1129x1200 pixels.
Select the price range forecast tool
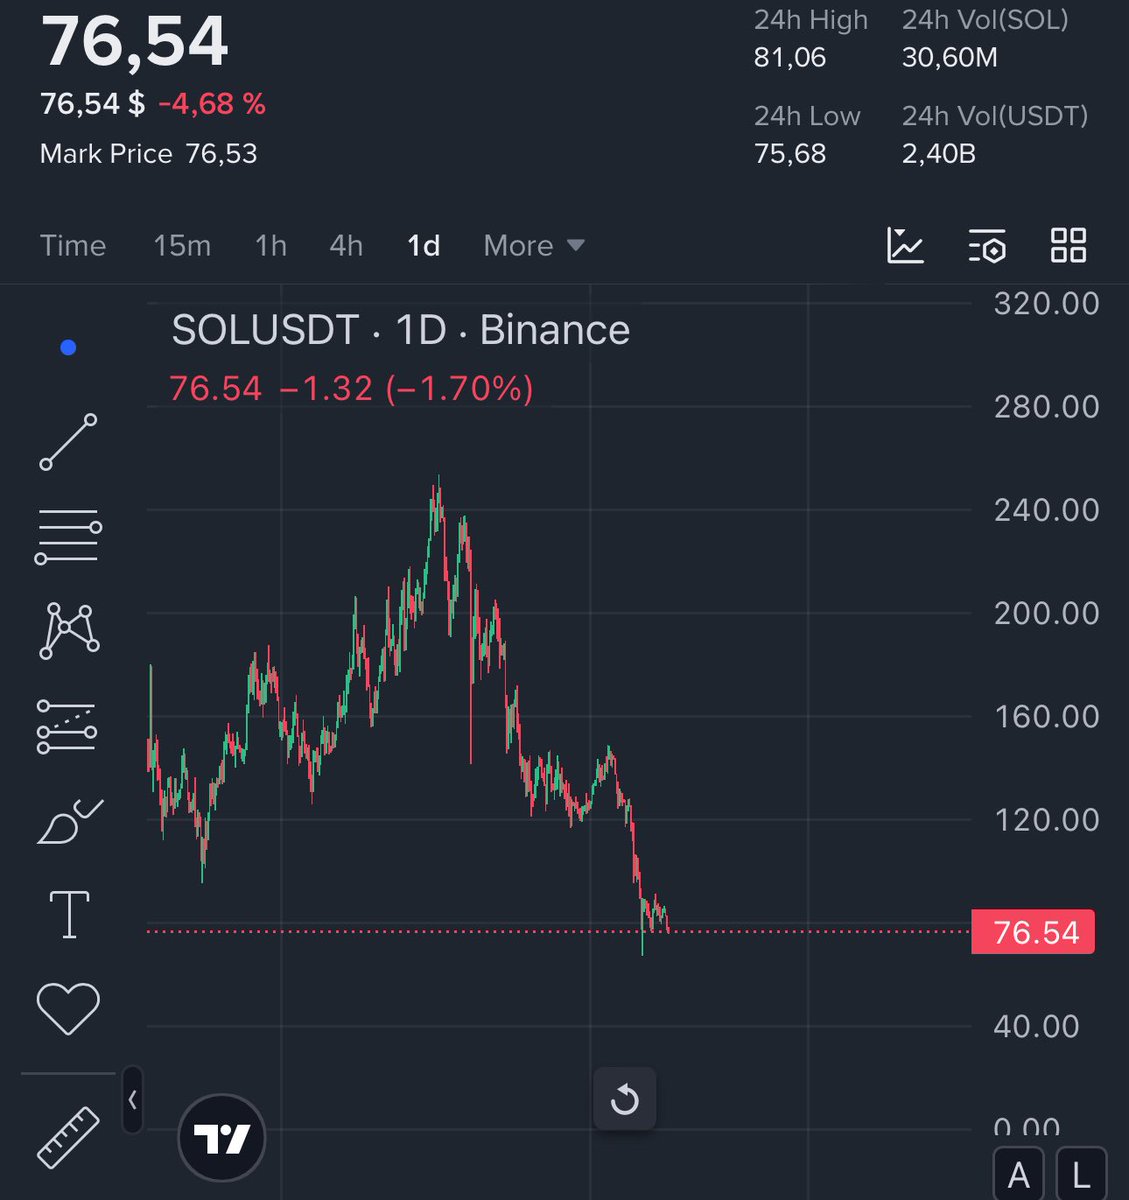[x=67, y=726]
